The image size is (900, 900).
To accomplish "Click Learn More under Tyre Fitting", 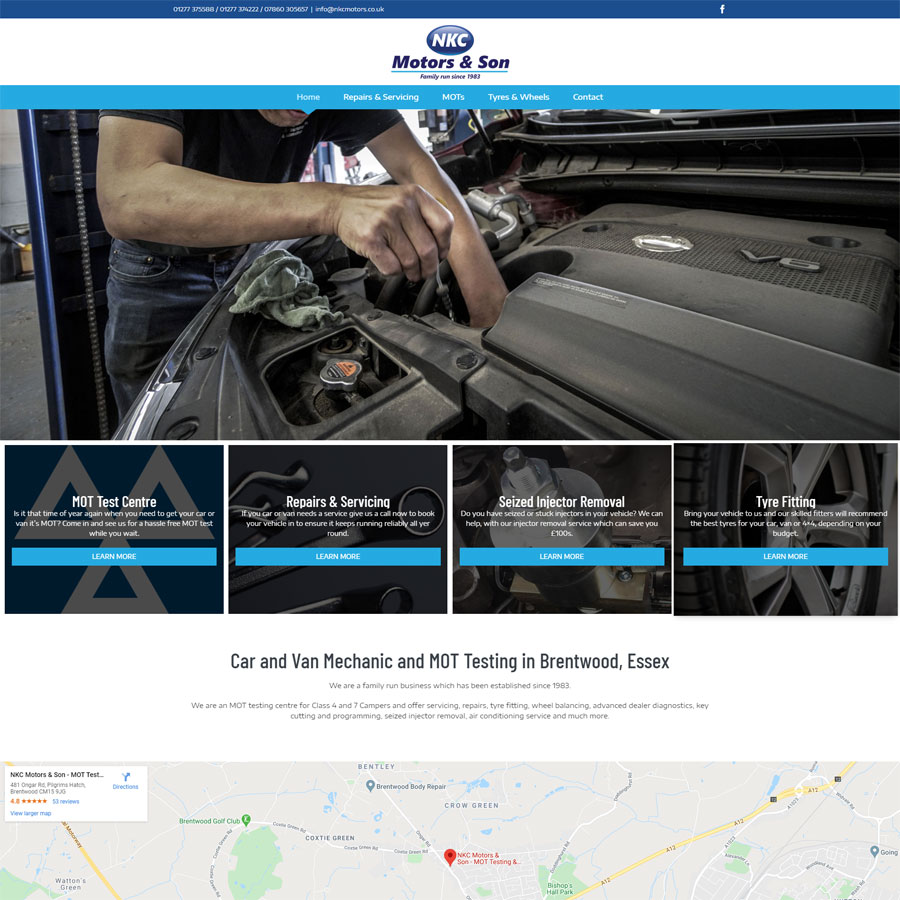I will (x=785, y=556).
